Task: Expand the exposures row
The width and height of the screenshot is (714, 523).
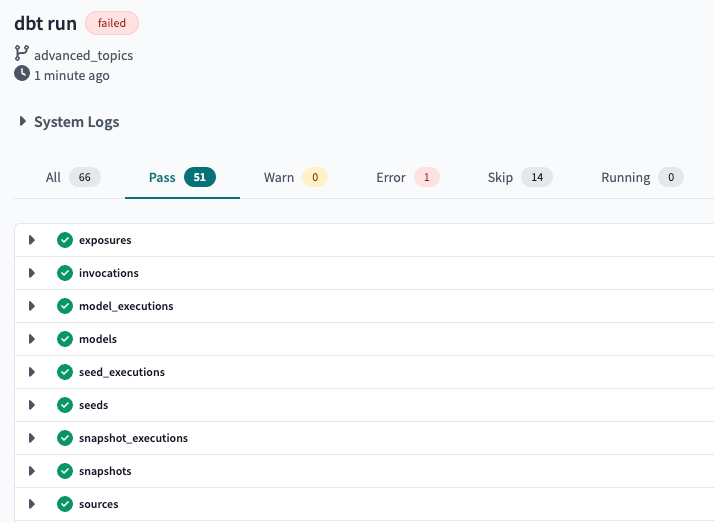Action: (31, 240)
